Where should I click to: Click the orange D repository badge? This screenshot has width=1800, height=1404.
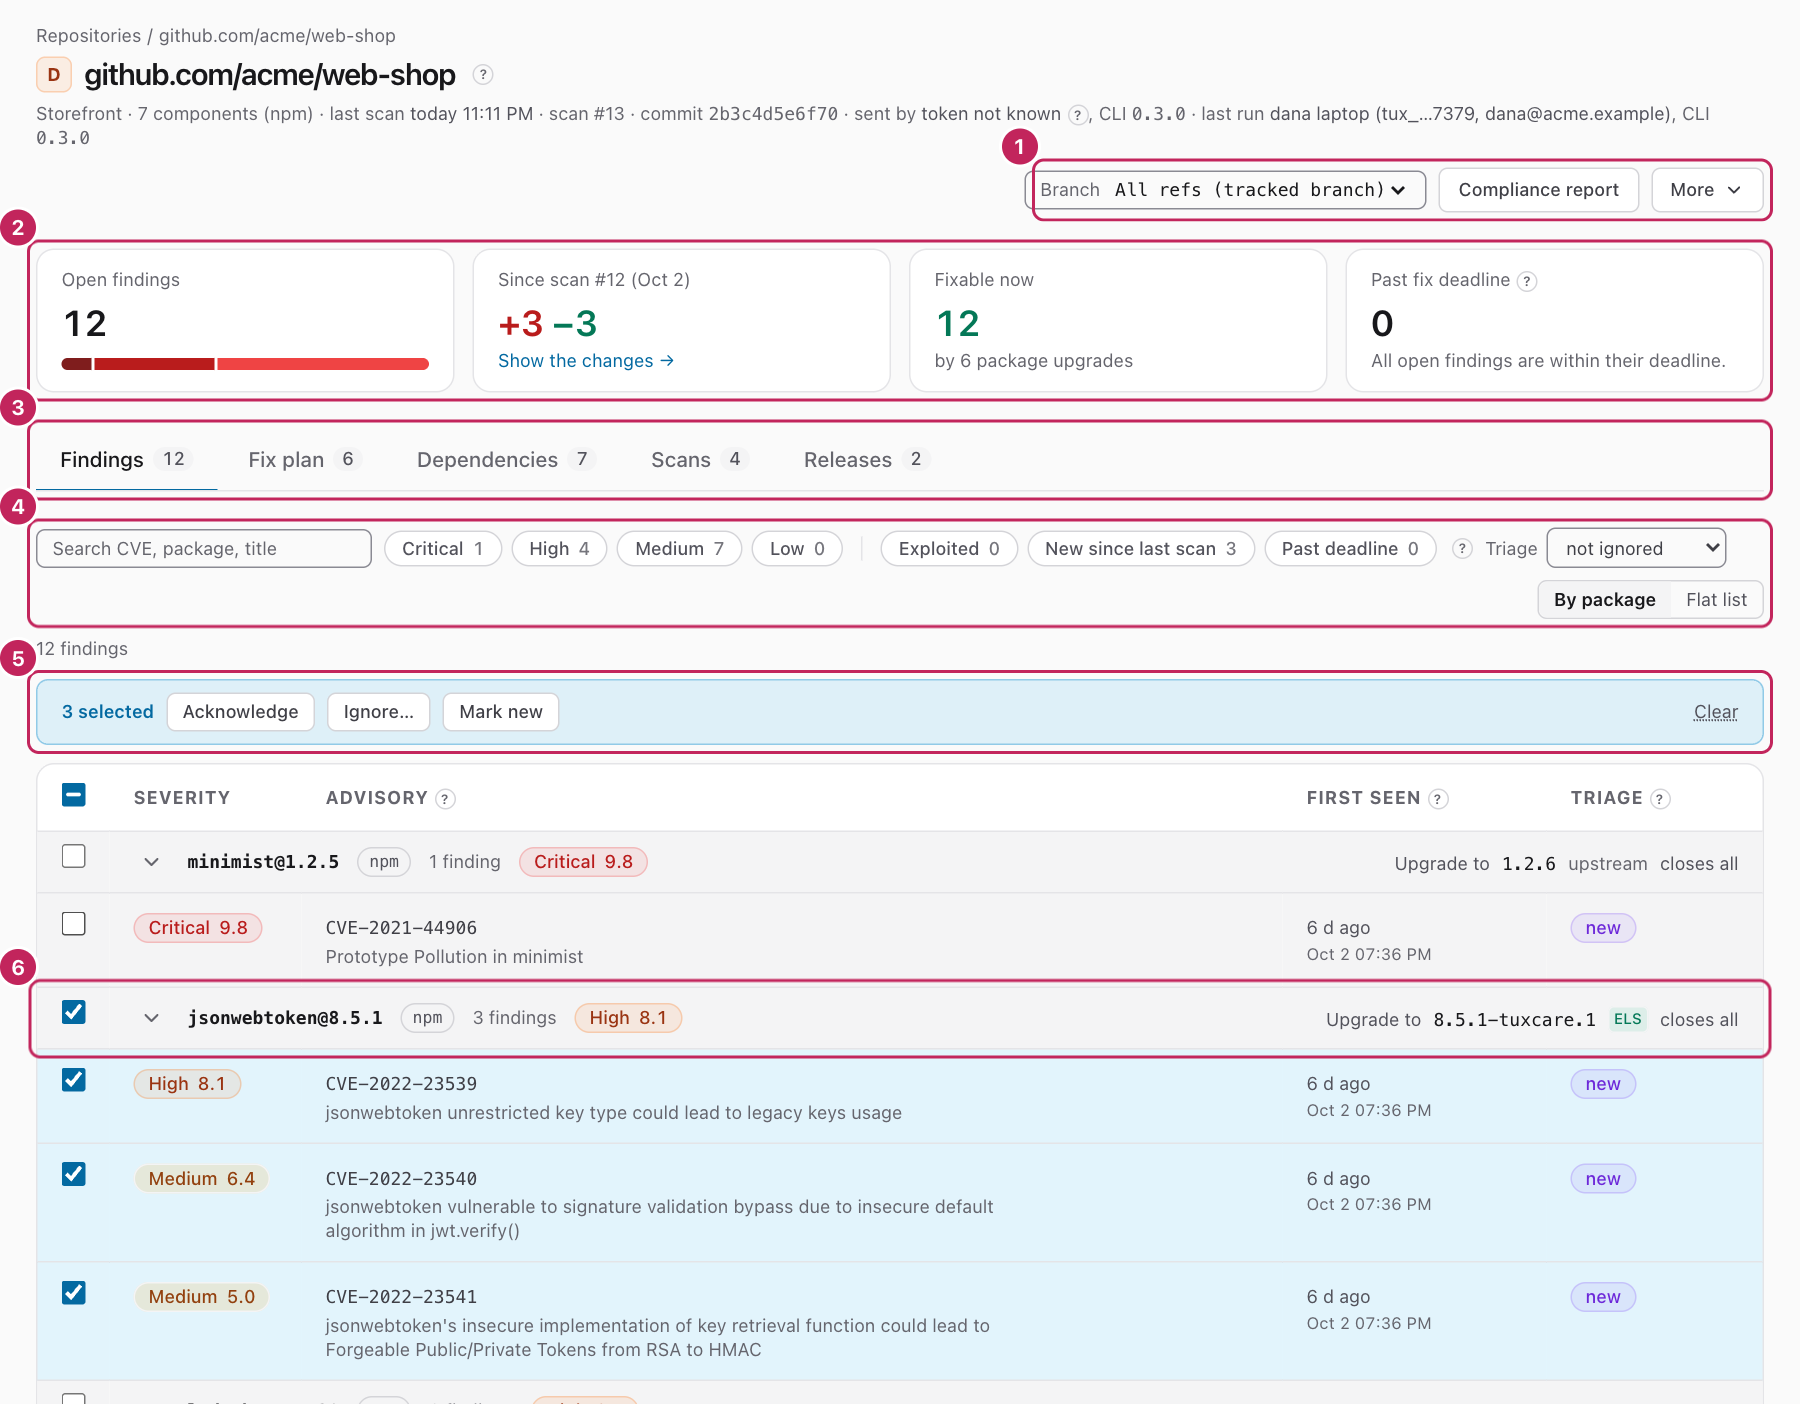point(54,75)
